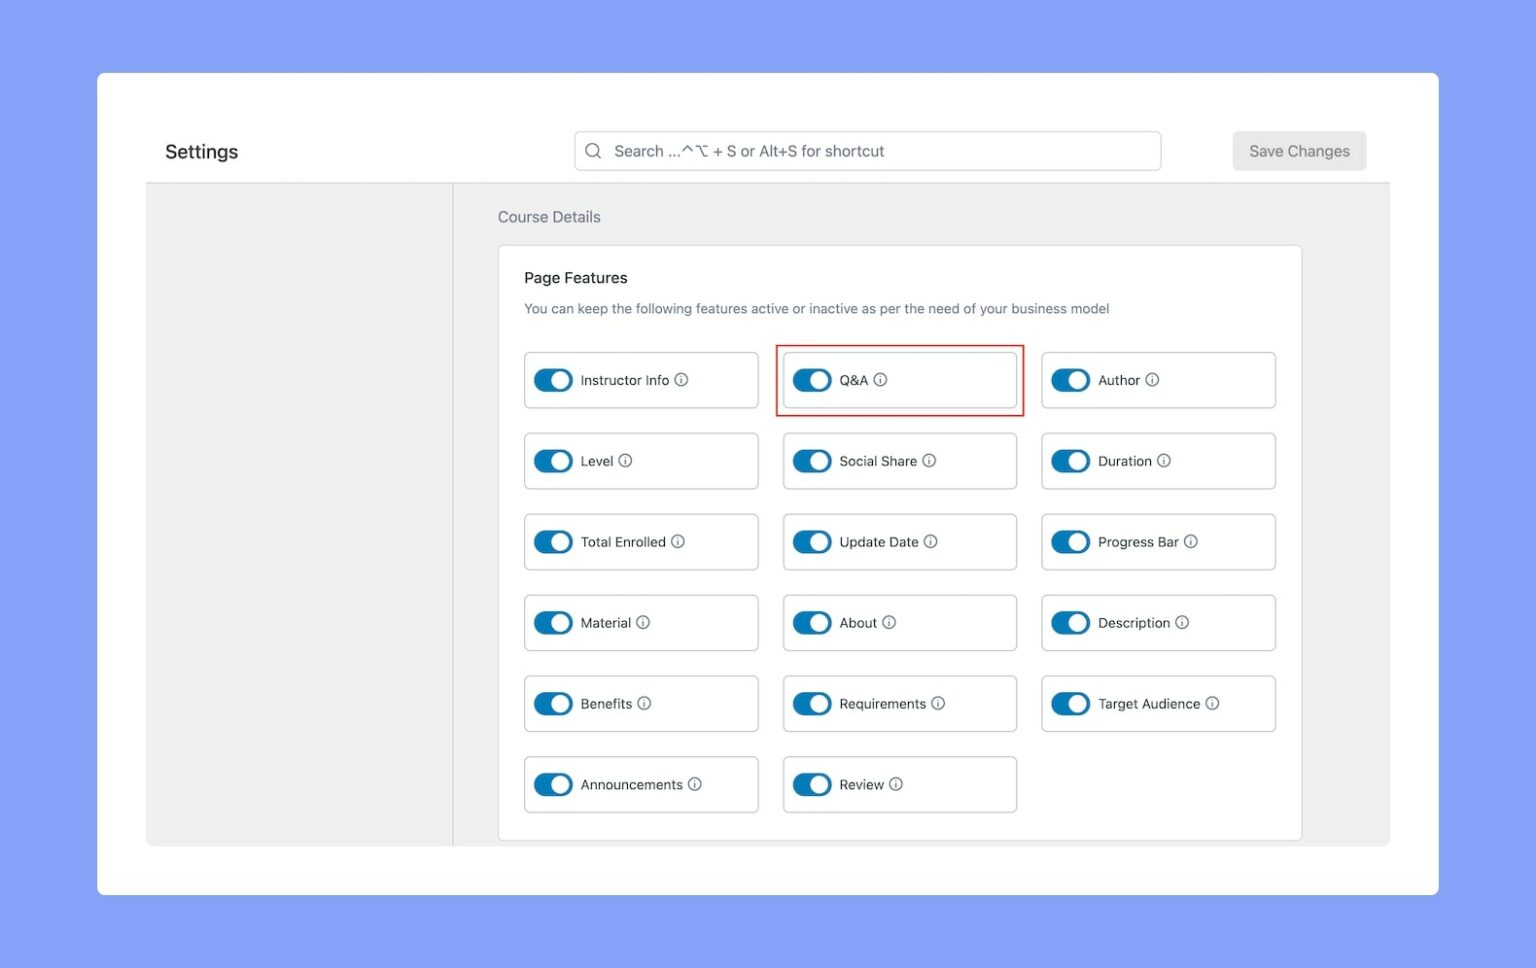Click the Progress Bar info icon
The image size is (1536, 968).
(1191, 542)
